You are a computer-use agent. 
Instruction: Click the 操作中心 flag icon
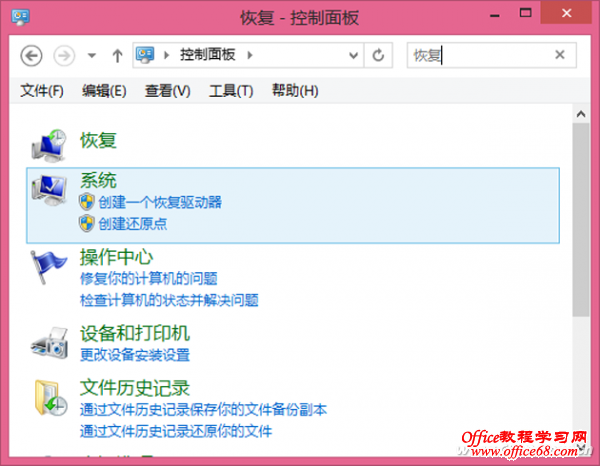click(48, 267)
